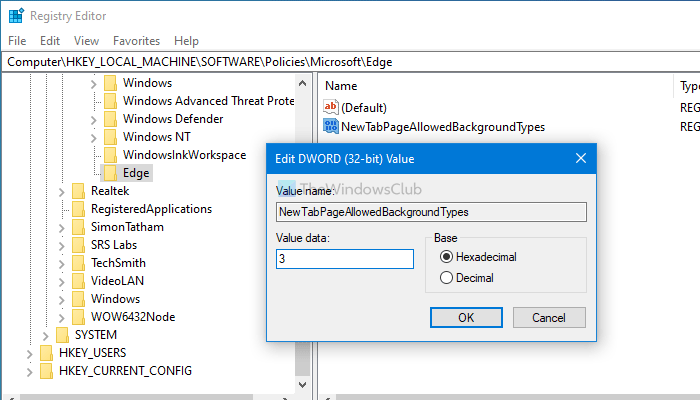Expand the HKEY_CURRENT_CONFIG hive
700x400 pixels.
[x=29, y=371]
